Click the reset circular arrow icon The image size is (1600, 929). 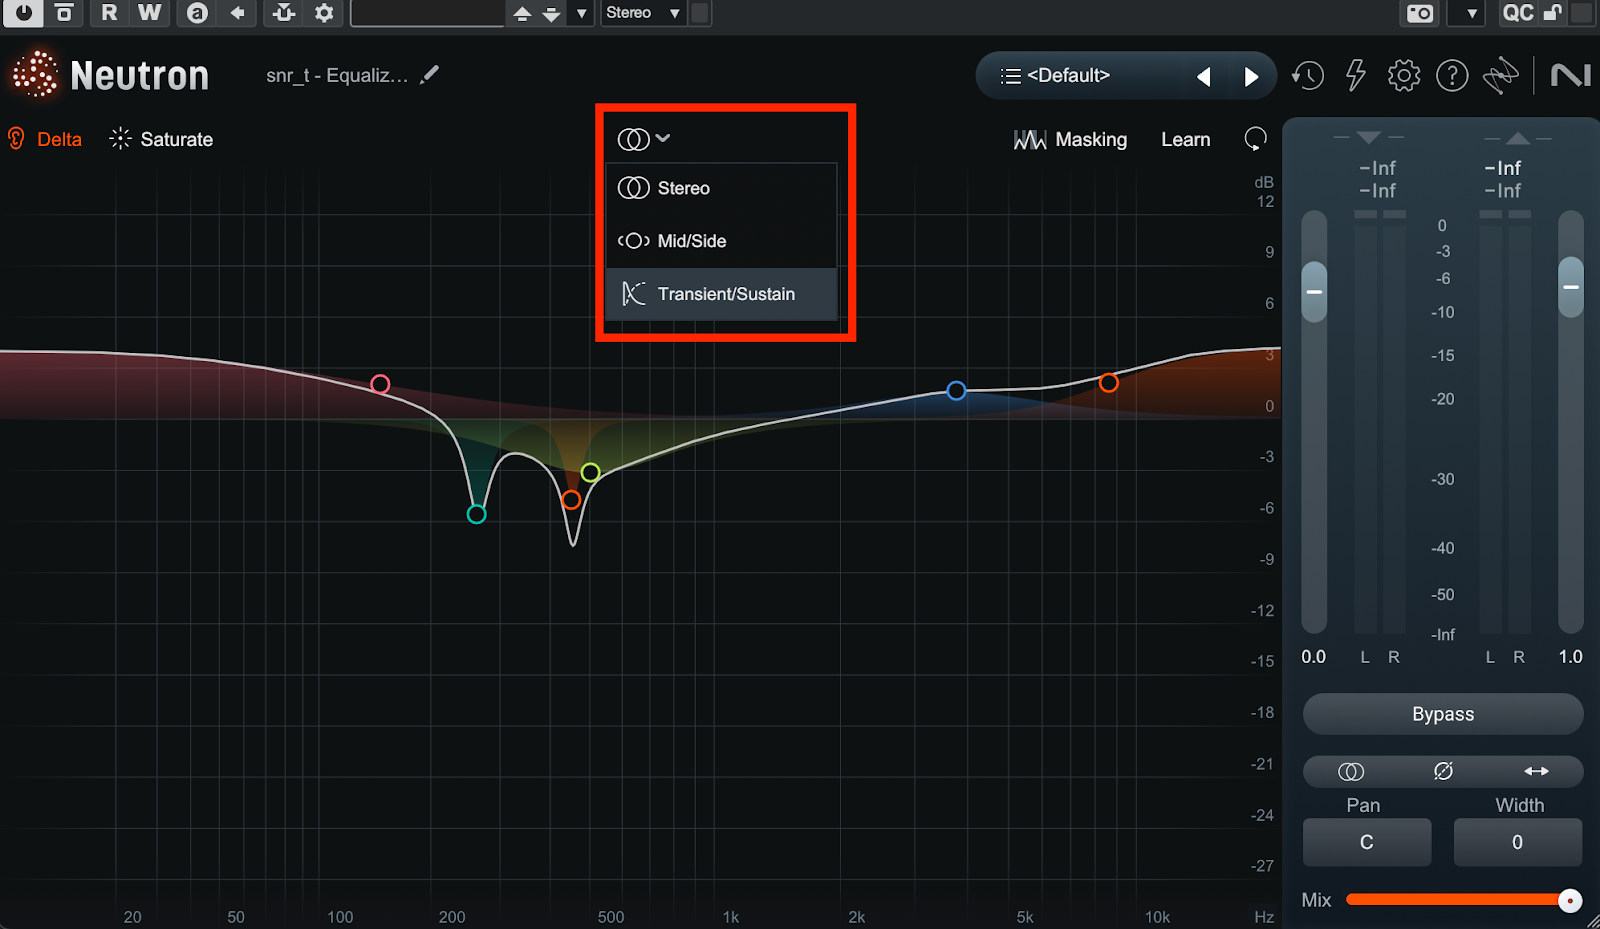1255,139
